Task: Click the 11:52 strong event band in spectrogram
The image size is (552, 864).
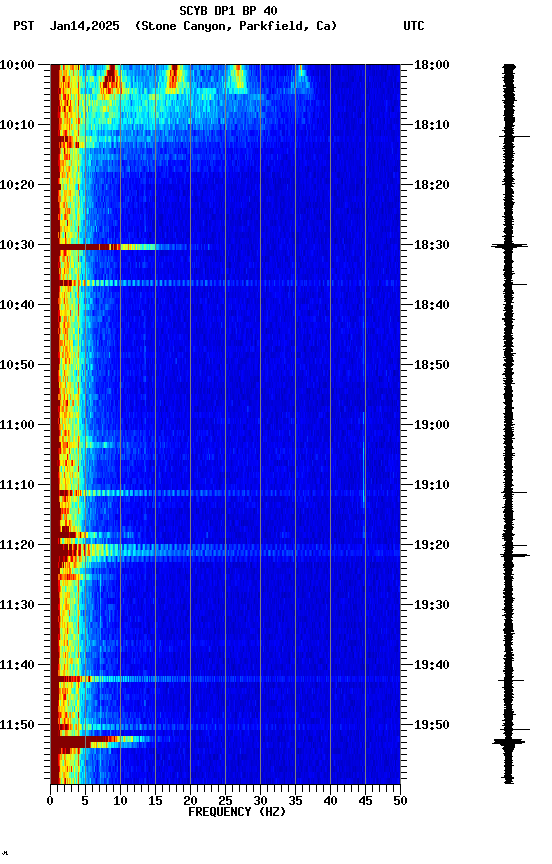Action: [x=105, y=742]
